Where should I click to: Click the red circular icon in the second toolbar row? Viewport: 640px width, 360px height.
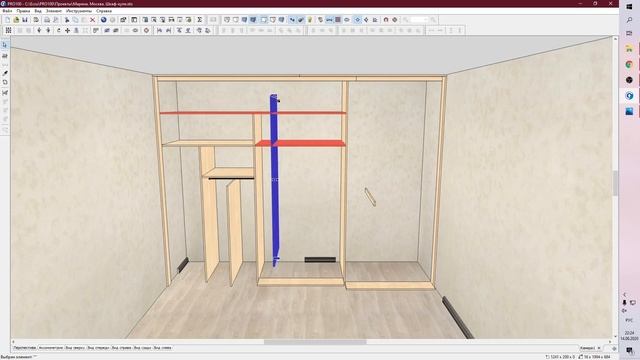click(146, 30)
